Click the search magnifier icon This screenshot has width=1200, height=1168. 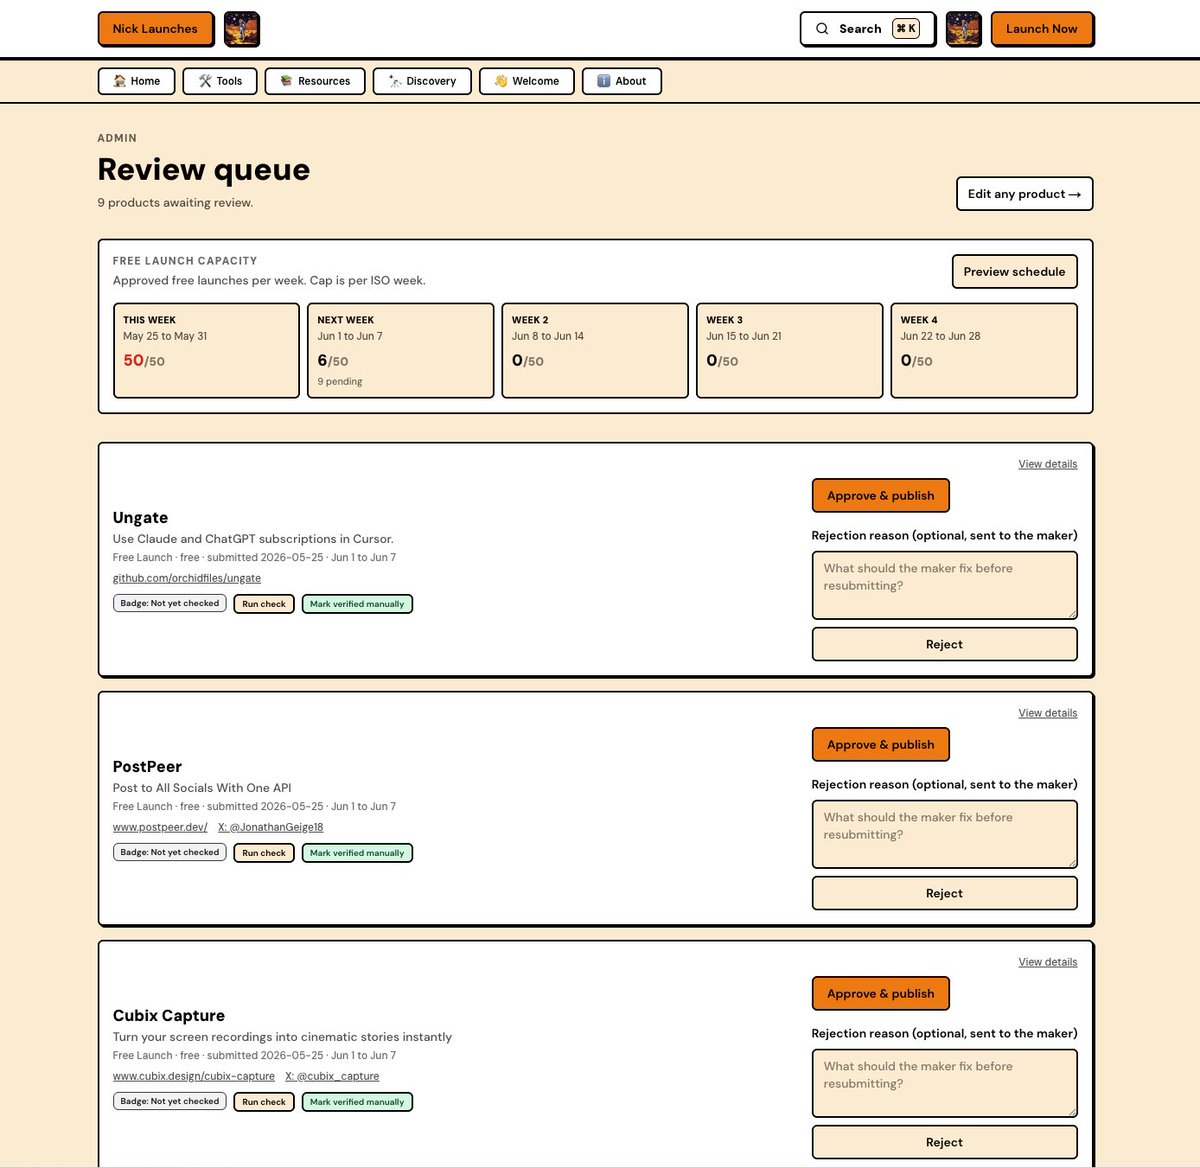(822, 29)
